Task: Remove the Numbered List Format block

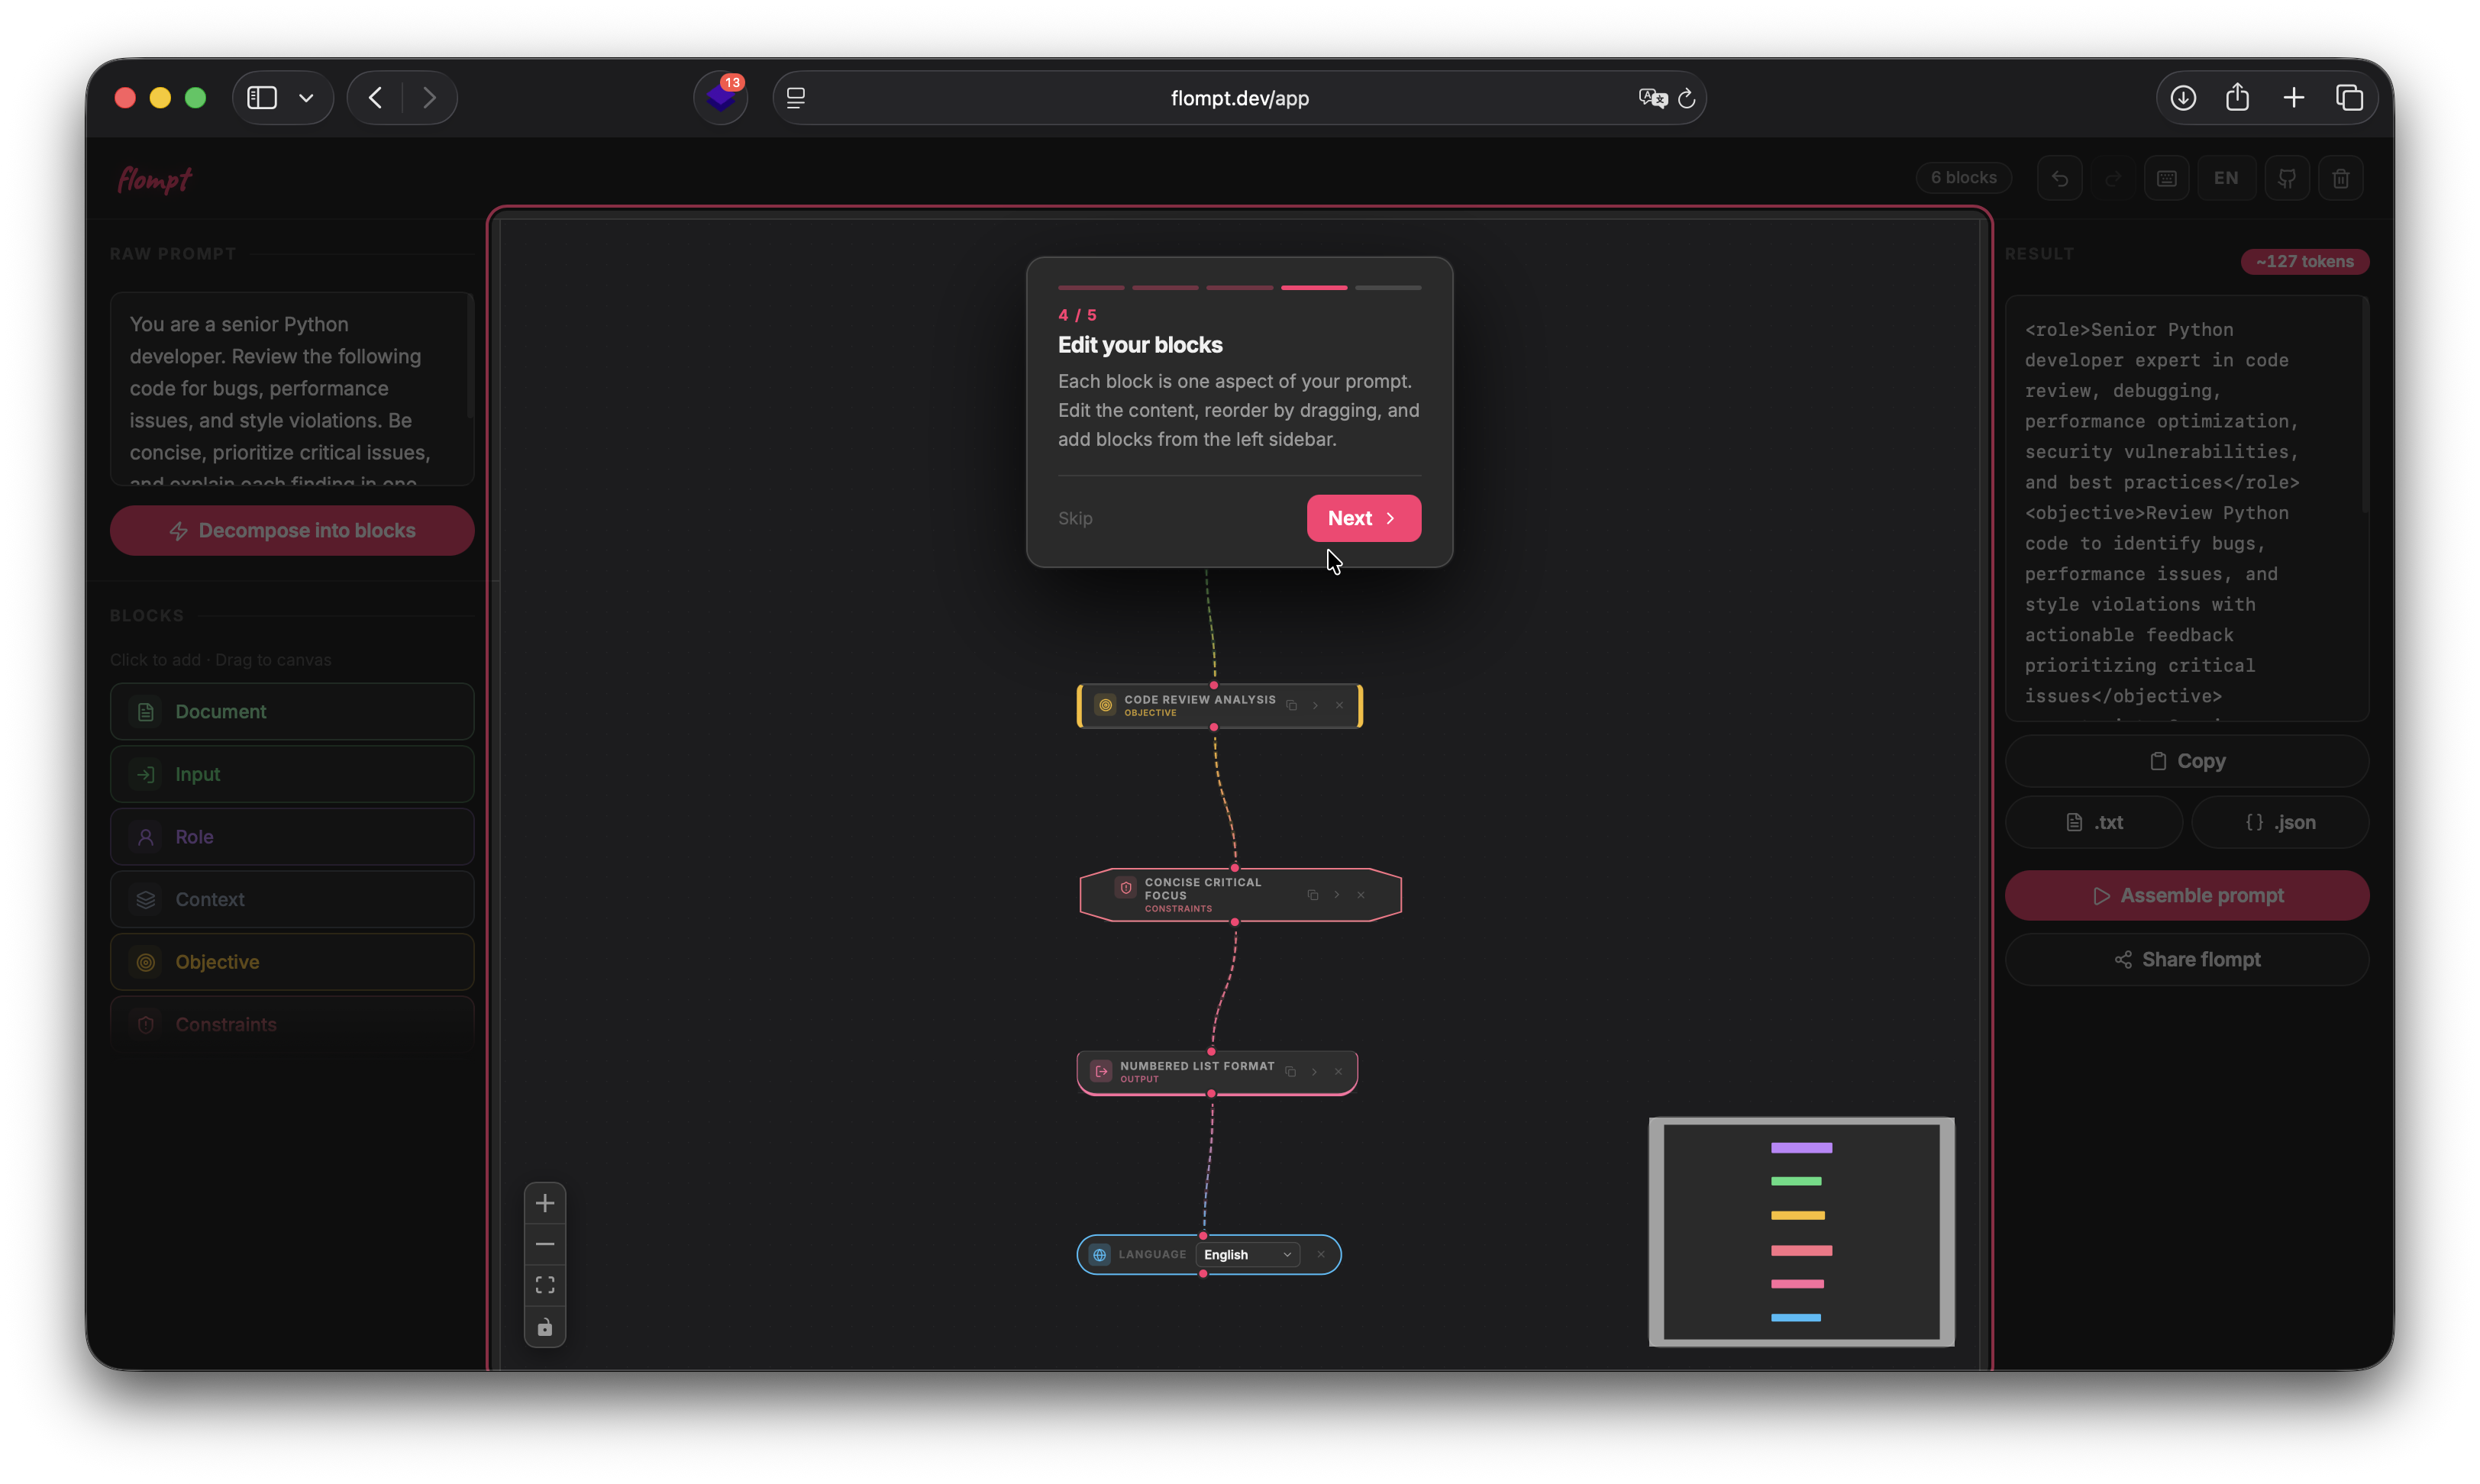Action: (x=1339, y=1071)
